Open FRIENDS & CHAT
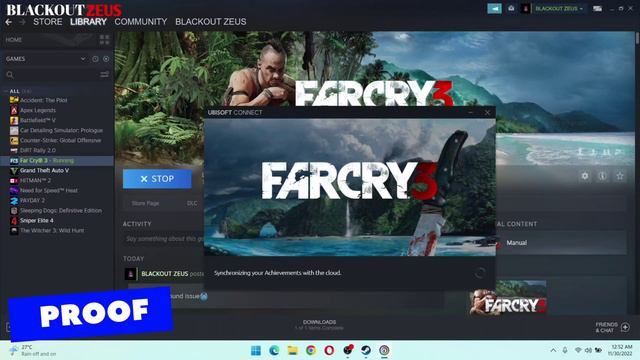The height and width of the screenshot is (360, 640). (607, 327)
